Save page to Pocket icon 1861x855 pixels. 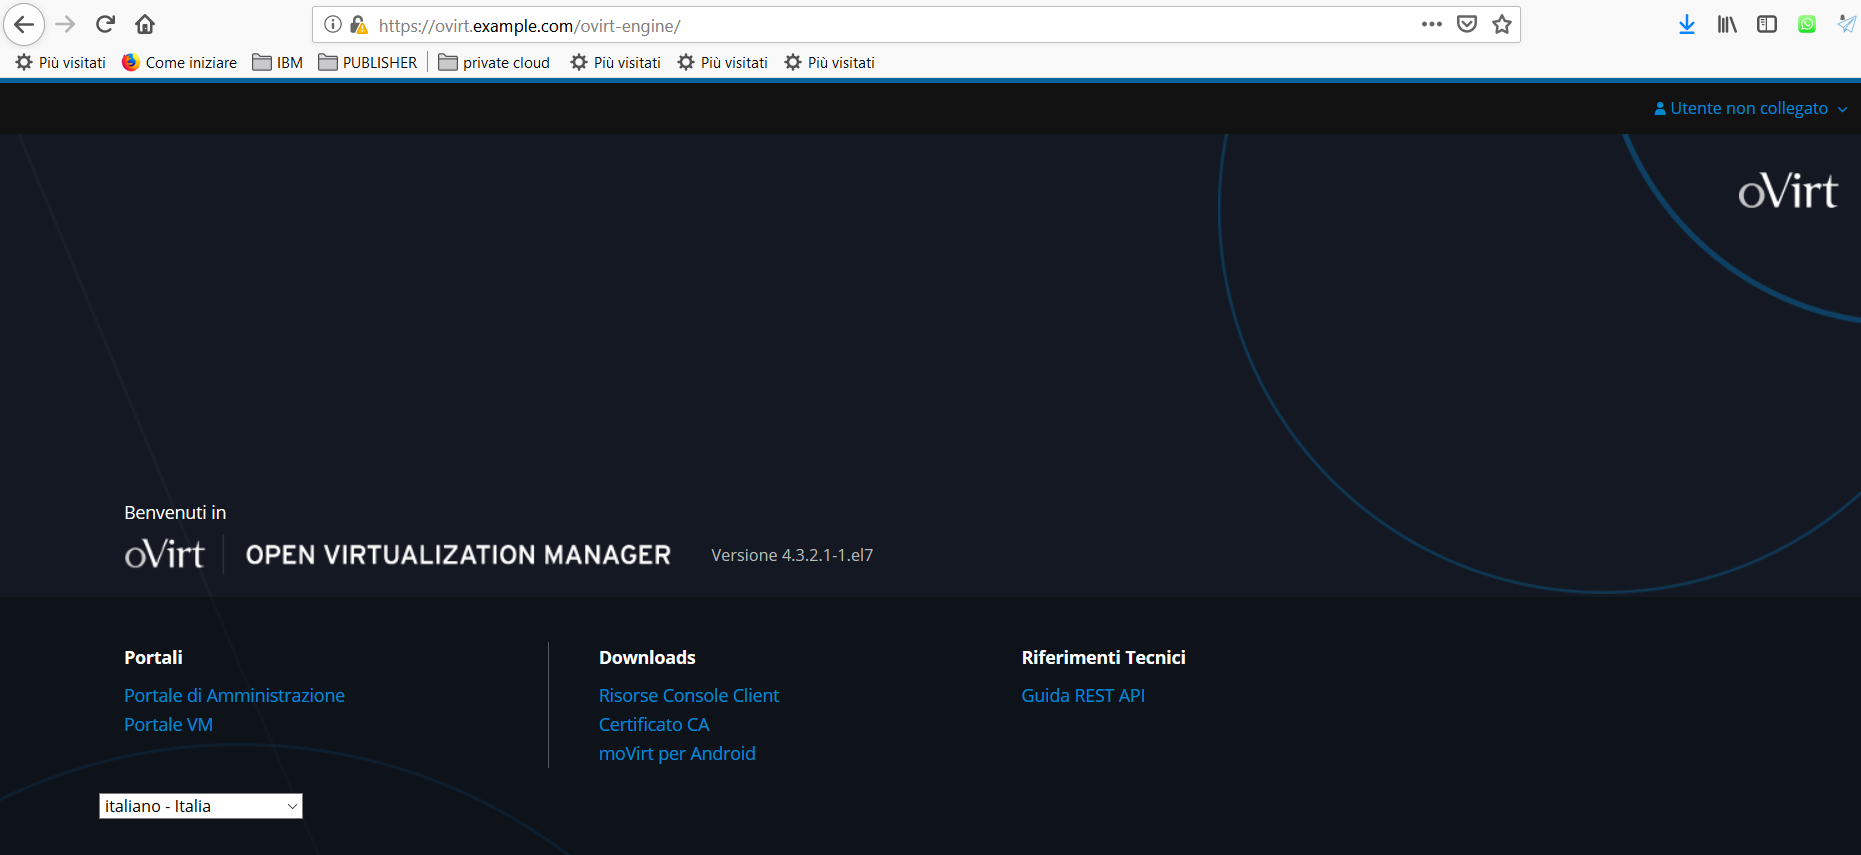click(x=1466, y=25)
